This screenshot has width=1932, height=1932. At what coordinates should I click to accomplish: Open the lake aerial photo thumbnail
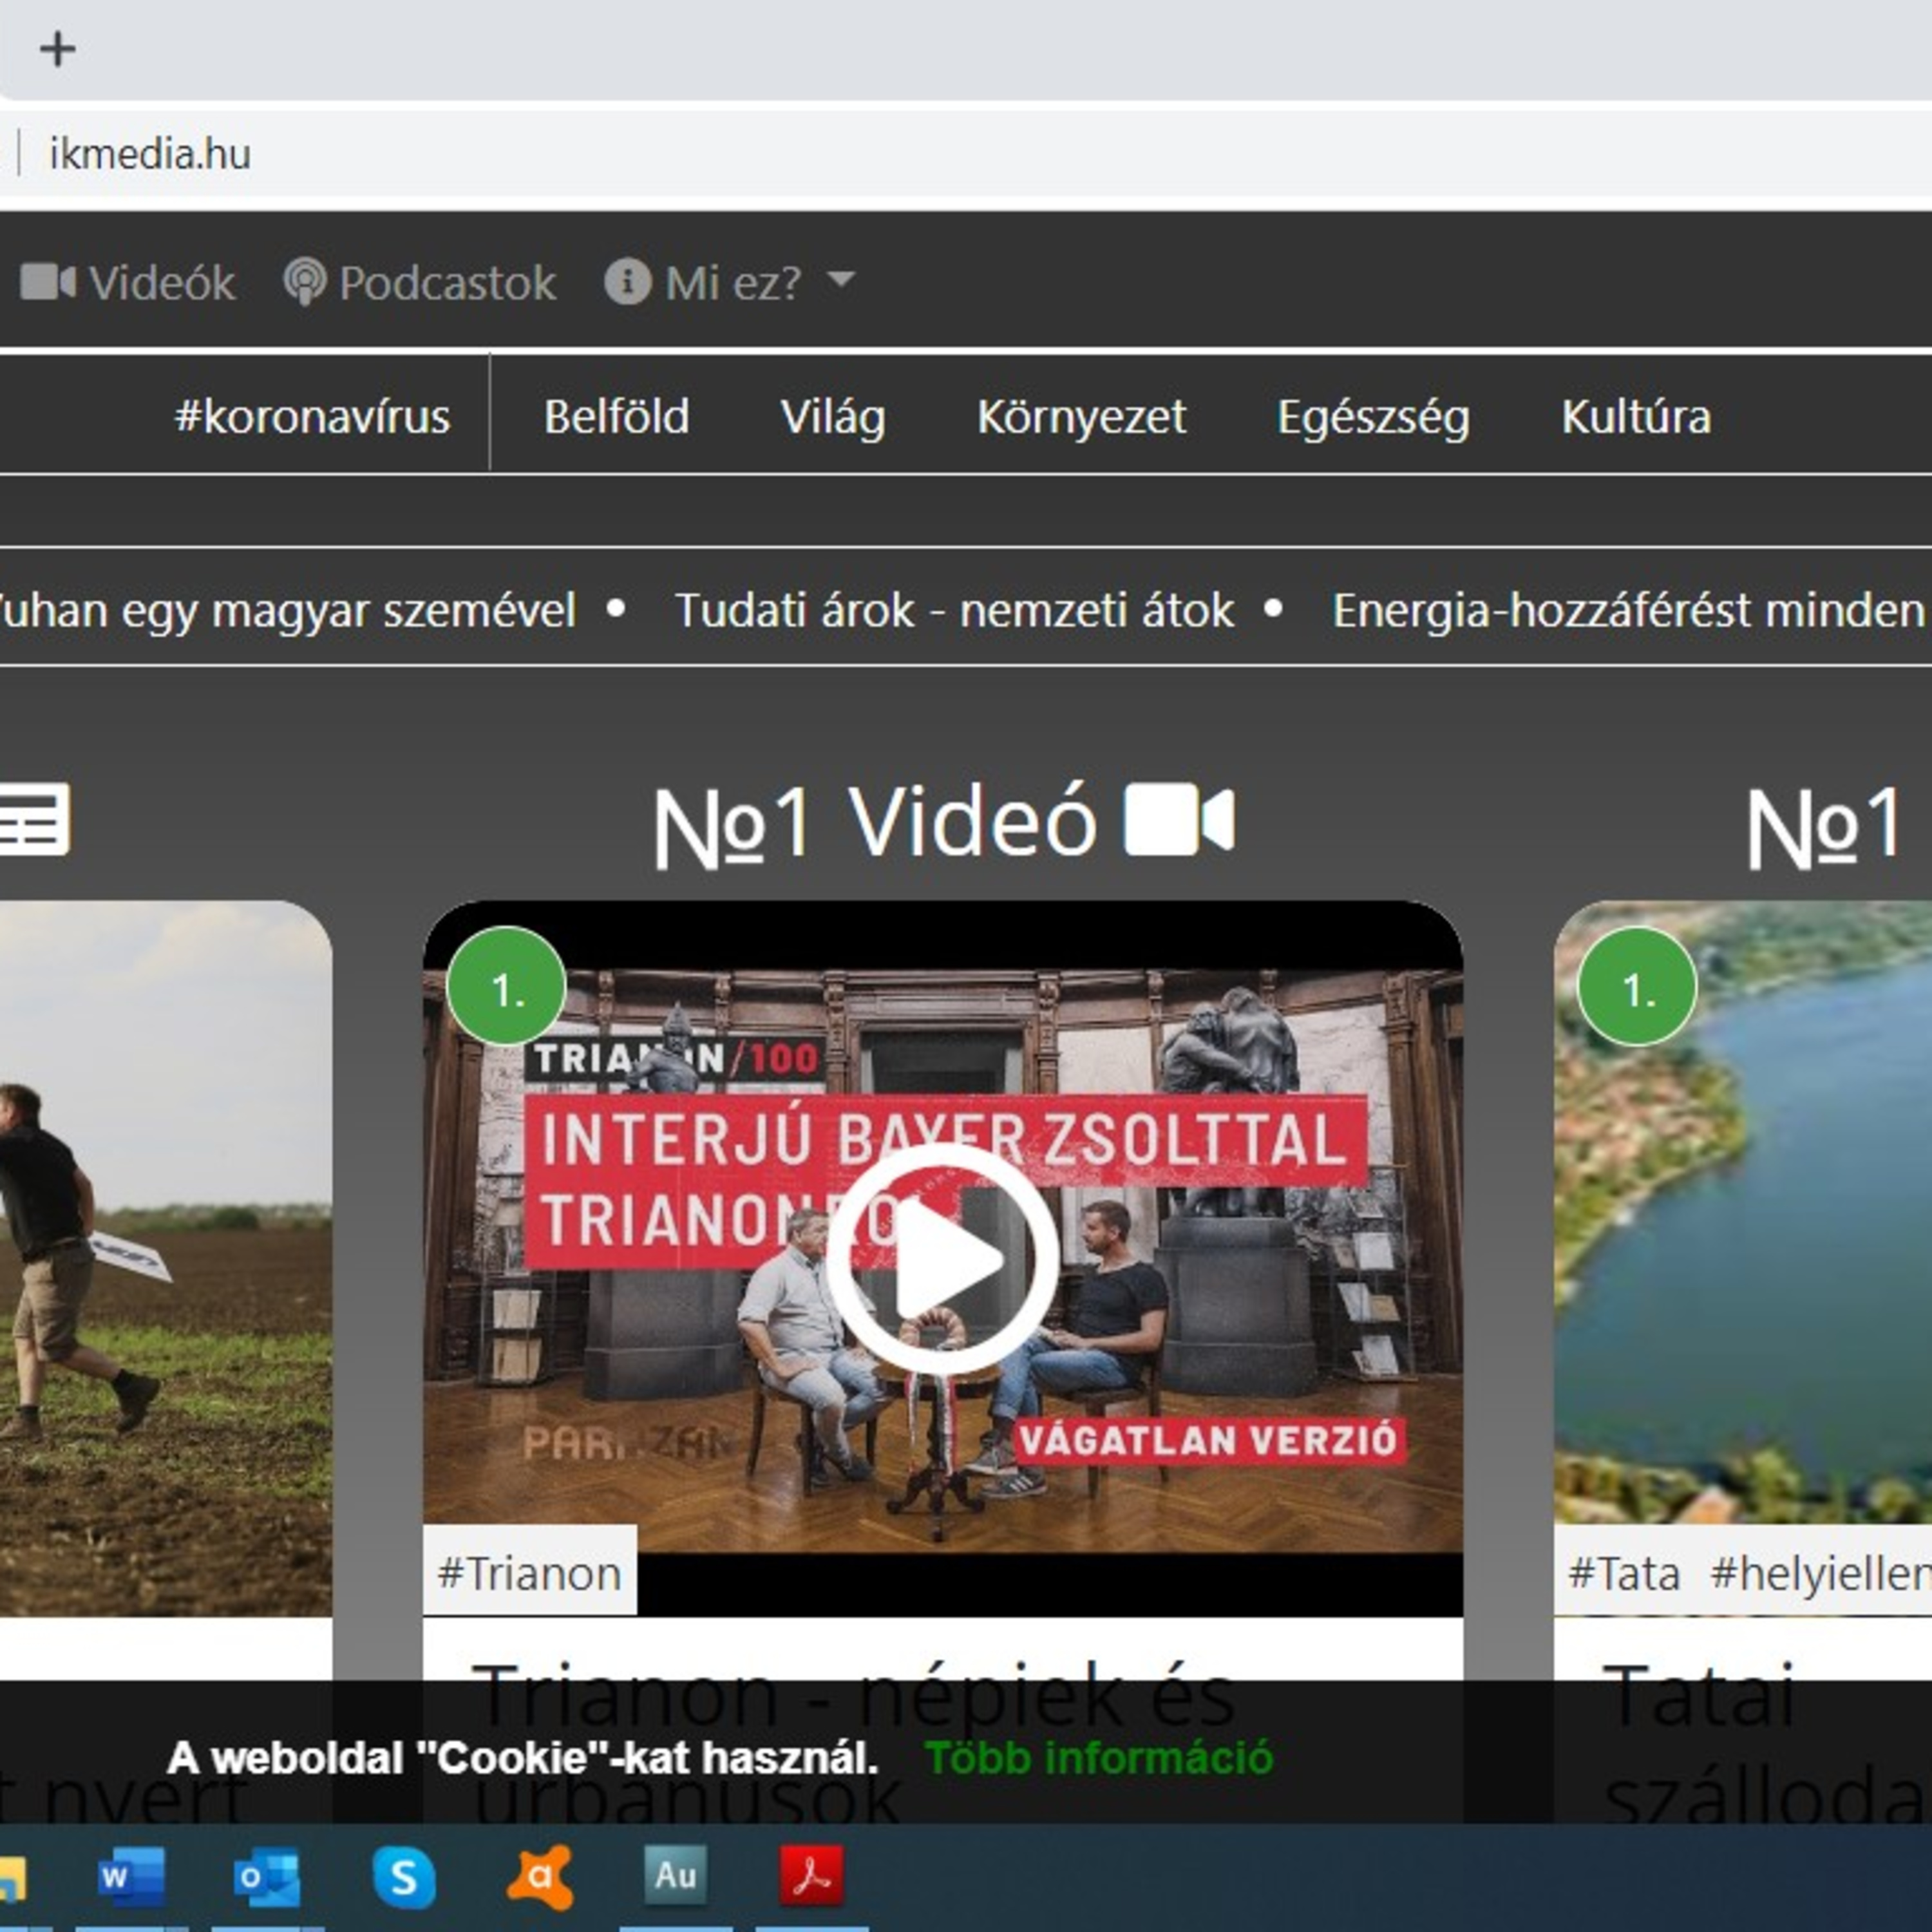1743,1212
